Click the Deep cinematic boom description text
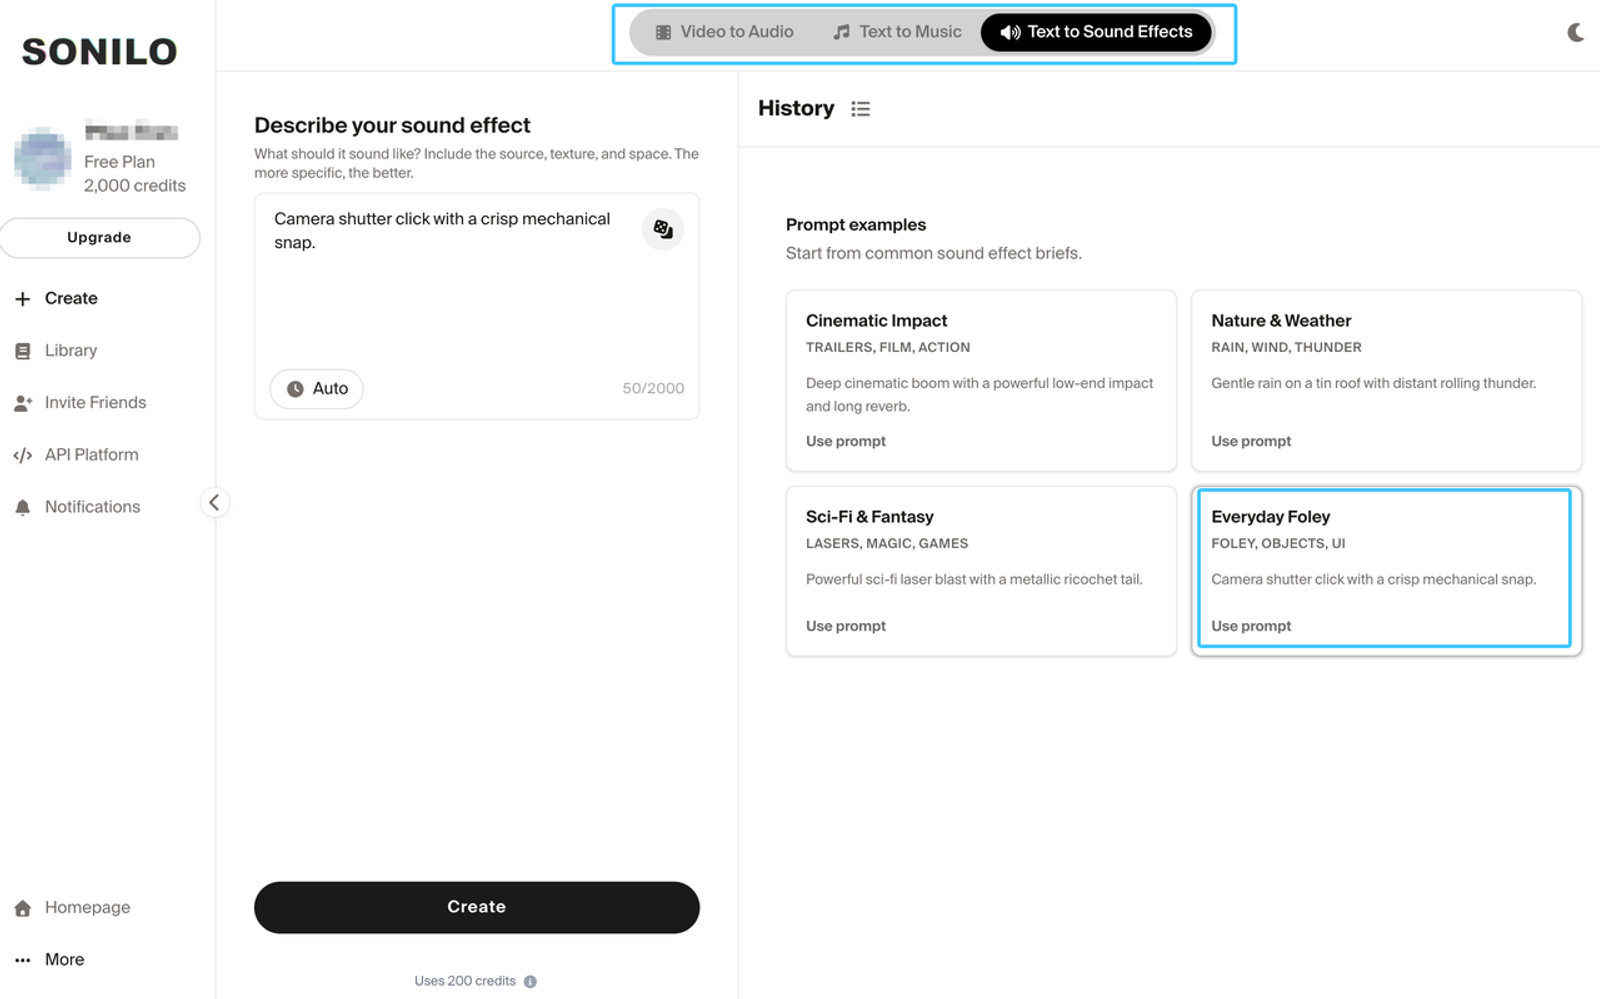 980,395
